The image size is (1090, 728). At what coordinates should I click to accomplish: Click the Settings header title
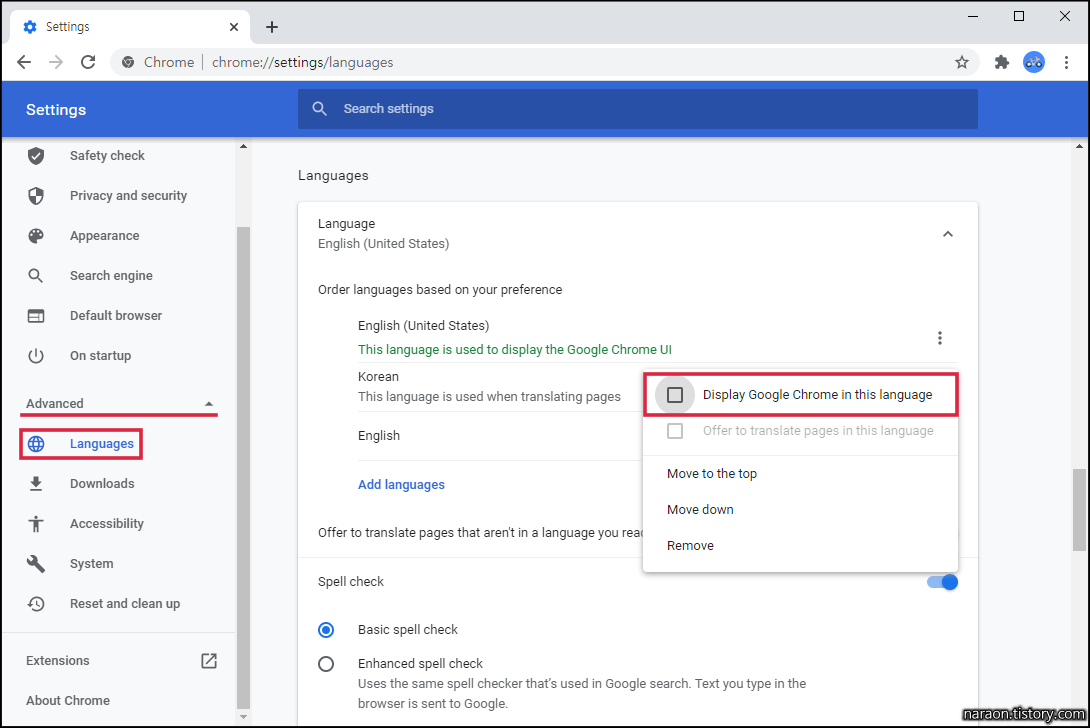coord(56,110)
